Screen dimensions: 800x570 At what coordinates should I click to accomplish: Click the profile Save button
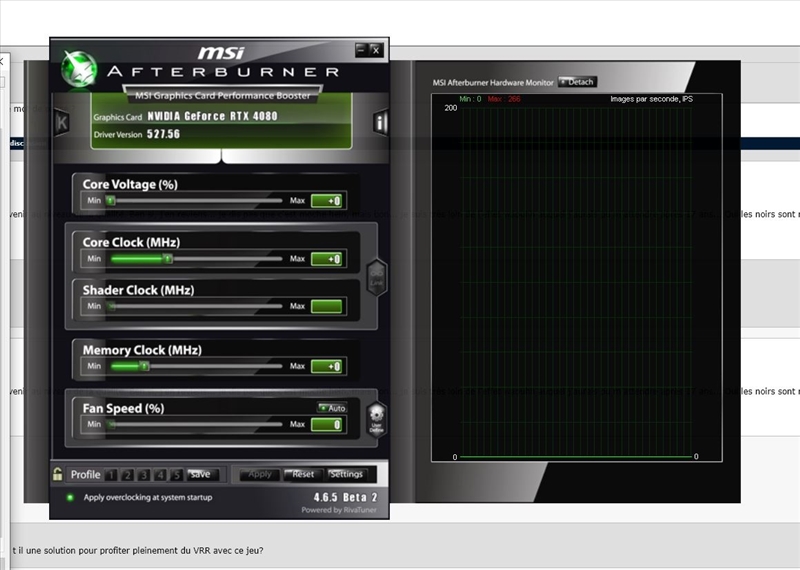[x=200, y=474]
